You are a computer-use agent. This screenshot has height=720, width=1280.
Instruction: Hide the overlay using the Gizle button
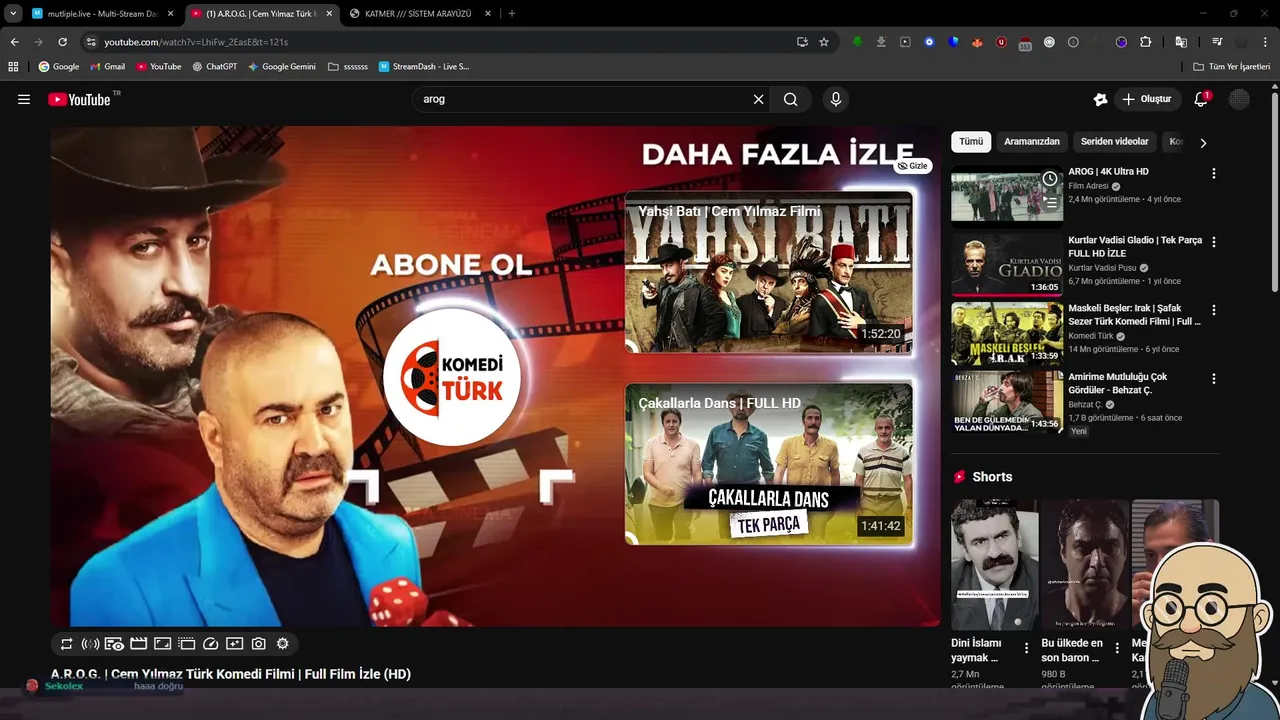point(912,165)
